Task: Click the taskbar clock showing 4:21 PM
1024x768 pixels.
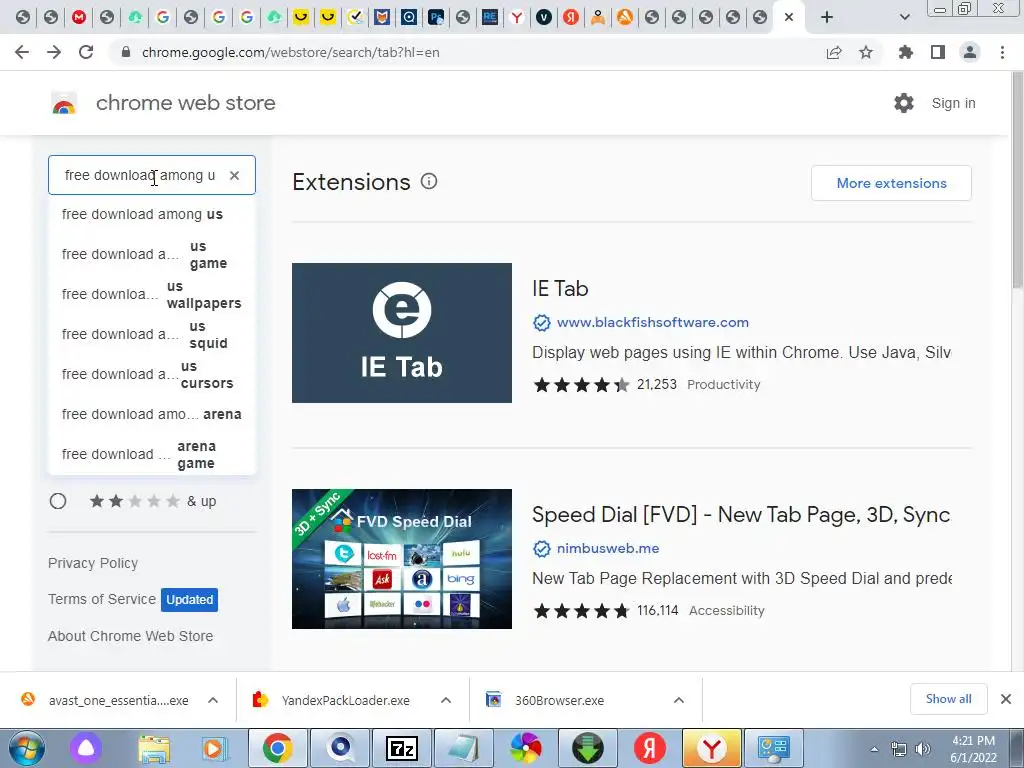Action: tap(973, 749)
